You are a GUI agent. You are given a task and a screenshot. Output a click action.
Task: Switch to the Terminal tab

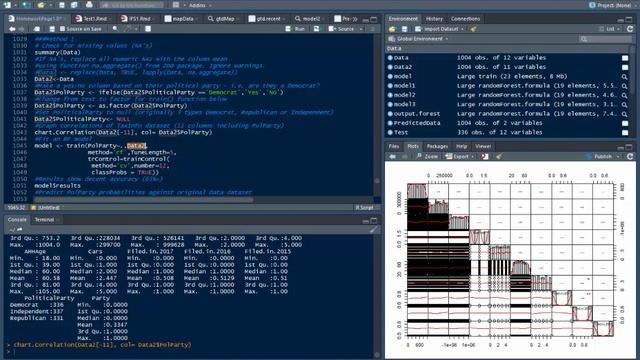[44, 220]
